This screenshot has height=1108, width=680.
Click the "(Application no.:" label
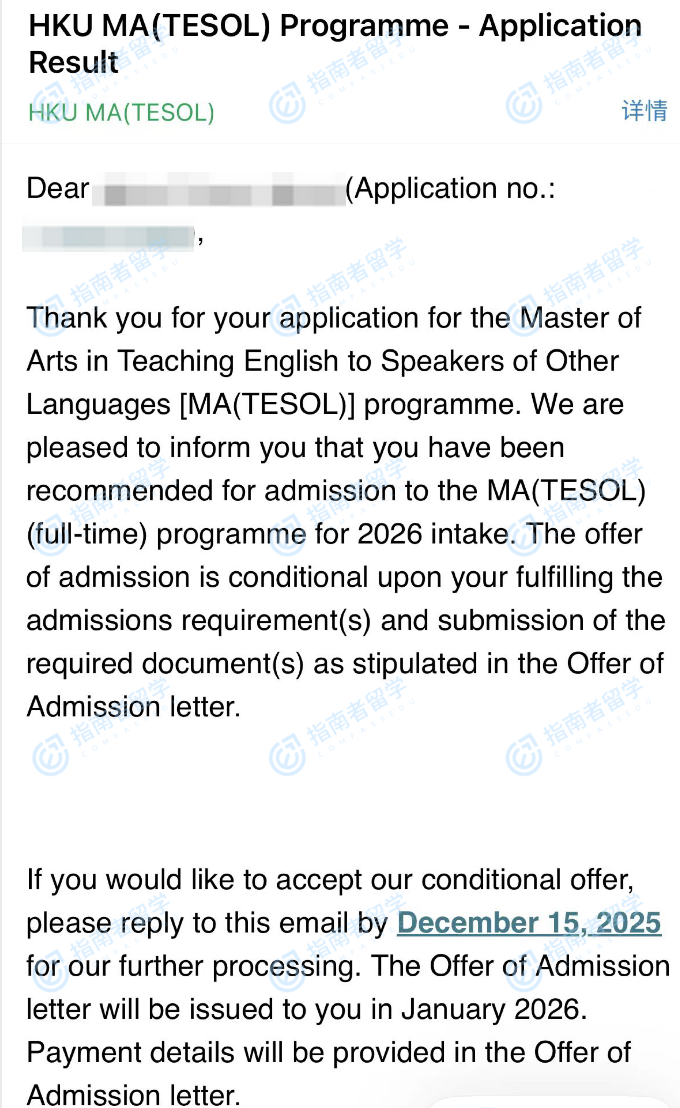click(x=449, y=189)
